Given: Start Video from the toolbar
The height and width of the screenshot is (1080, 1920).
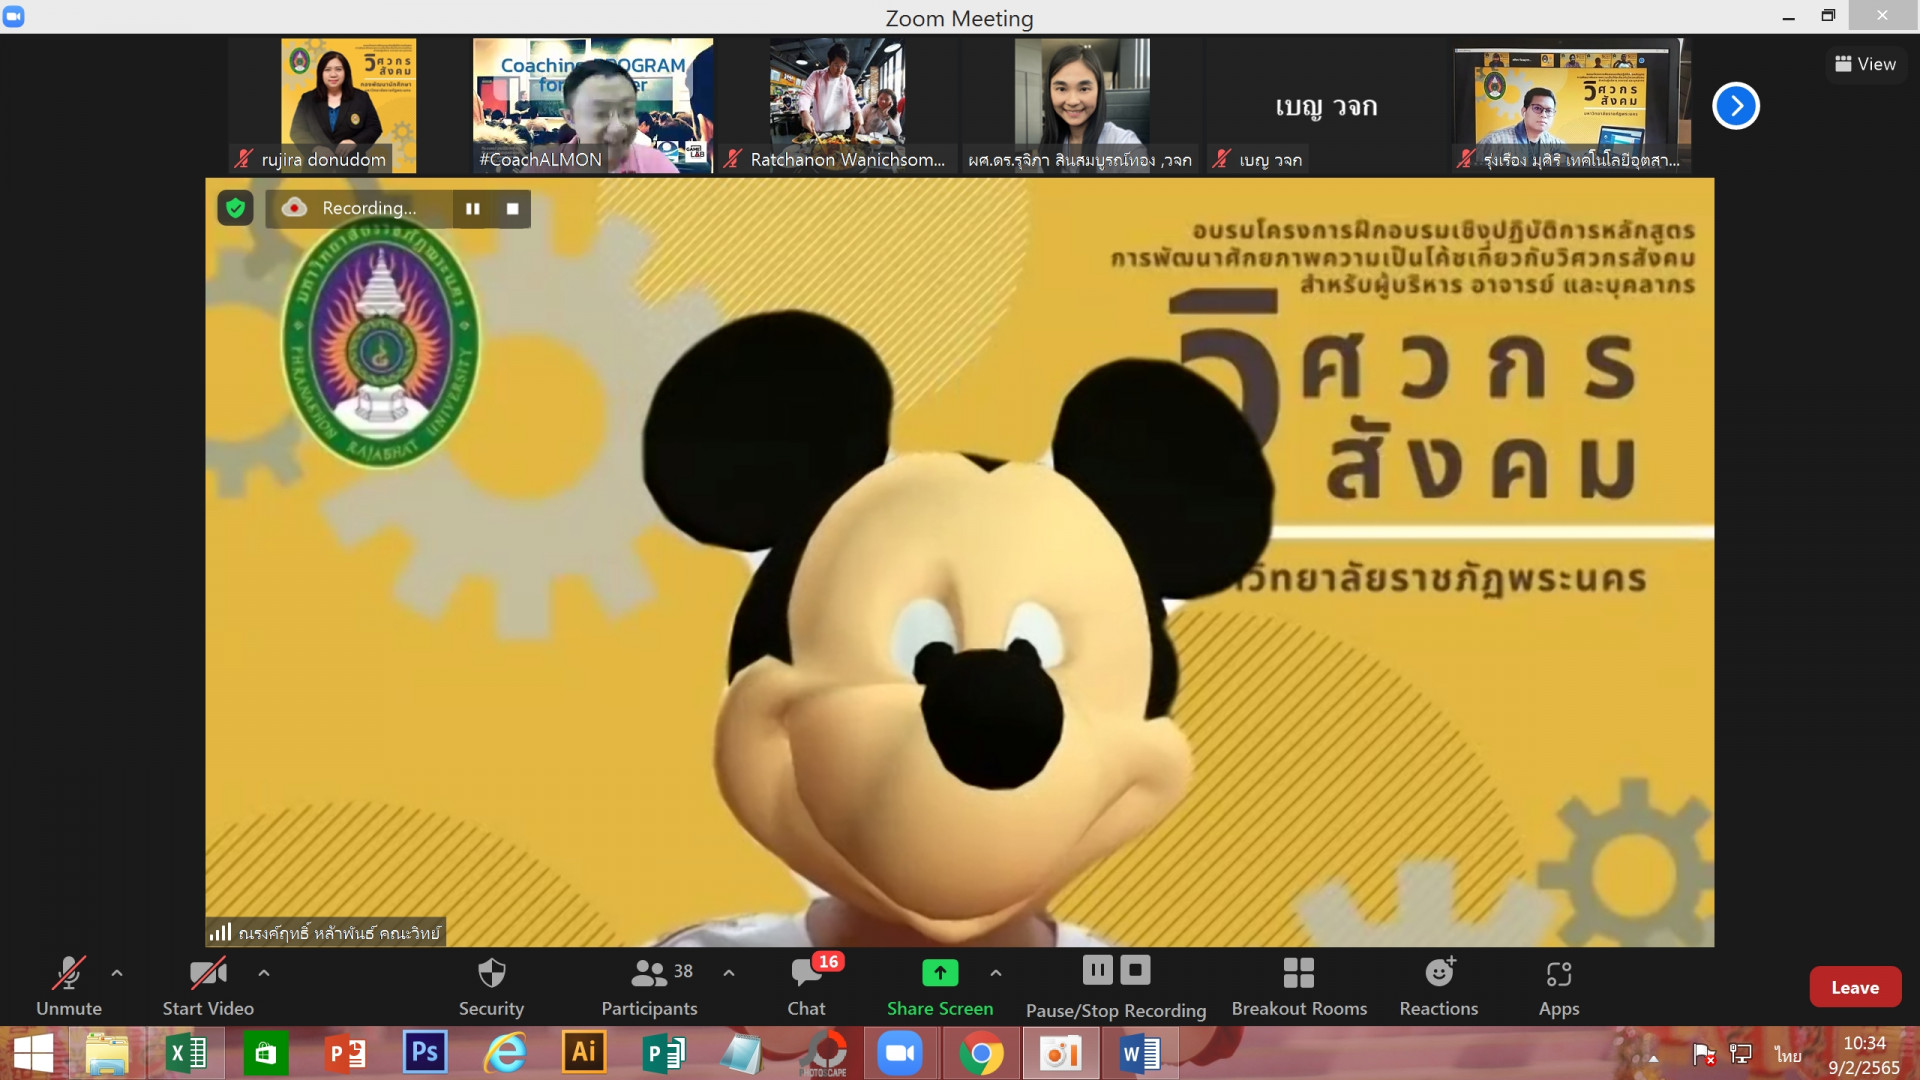Looking at the screenshot, I should pos(208,986).
